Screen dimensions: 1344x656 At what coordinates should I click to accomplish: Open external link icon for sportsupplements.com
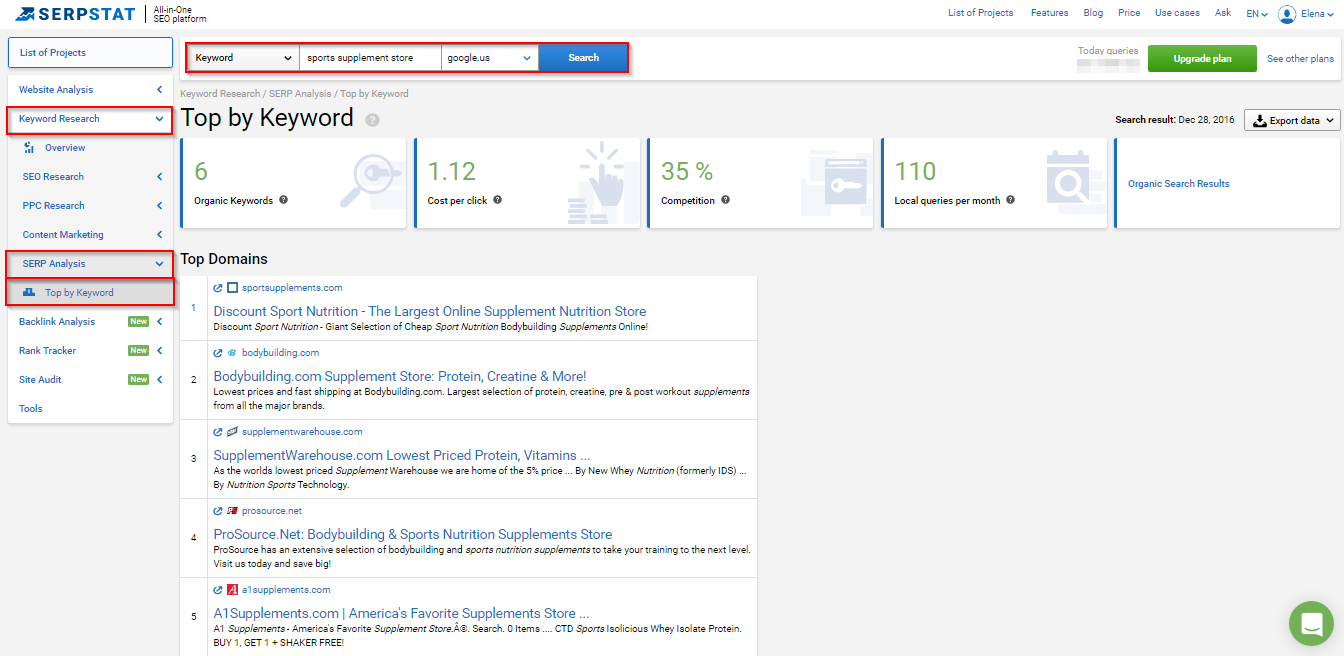tap(218, 288)
